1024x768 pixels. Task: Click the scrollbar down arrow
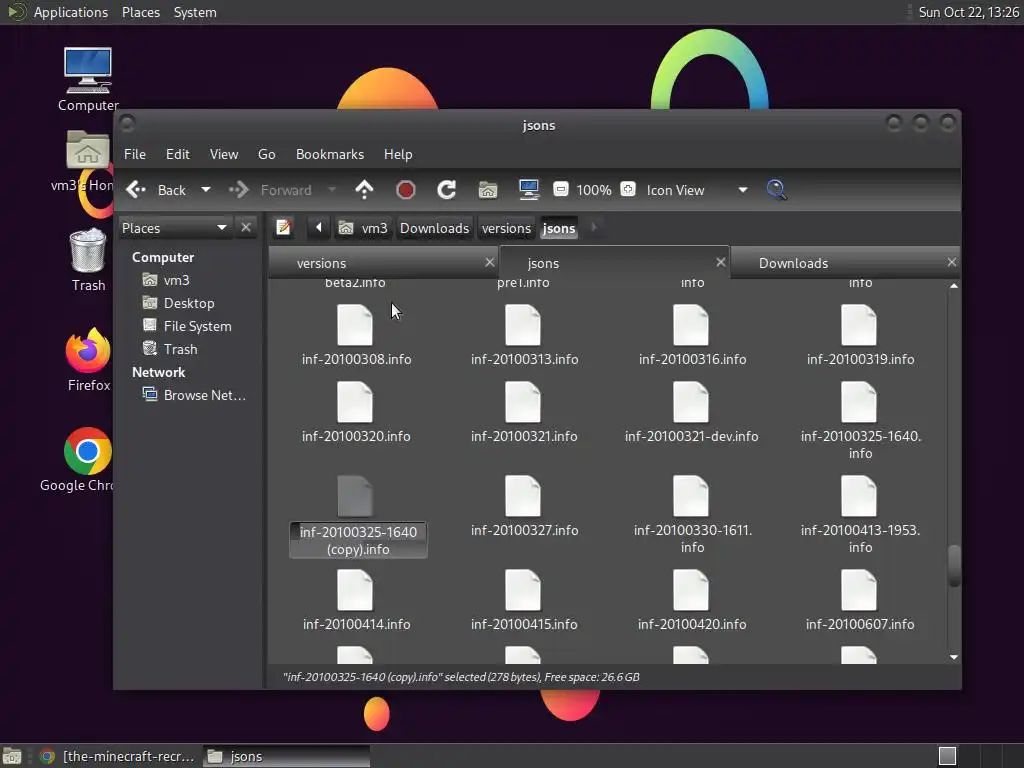pyautogui.click(x=954, y=657)
